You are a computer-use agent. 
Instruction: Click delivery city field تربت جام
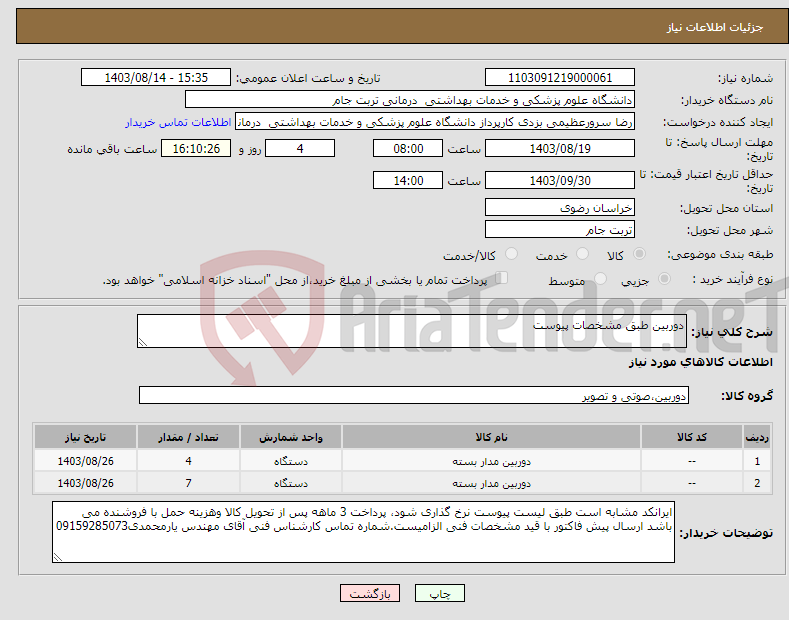(560, 229)
